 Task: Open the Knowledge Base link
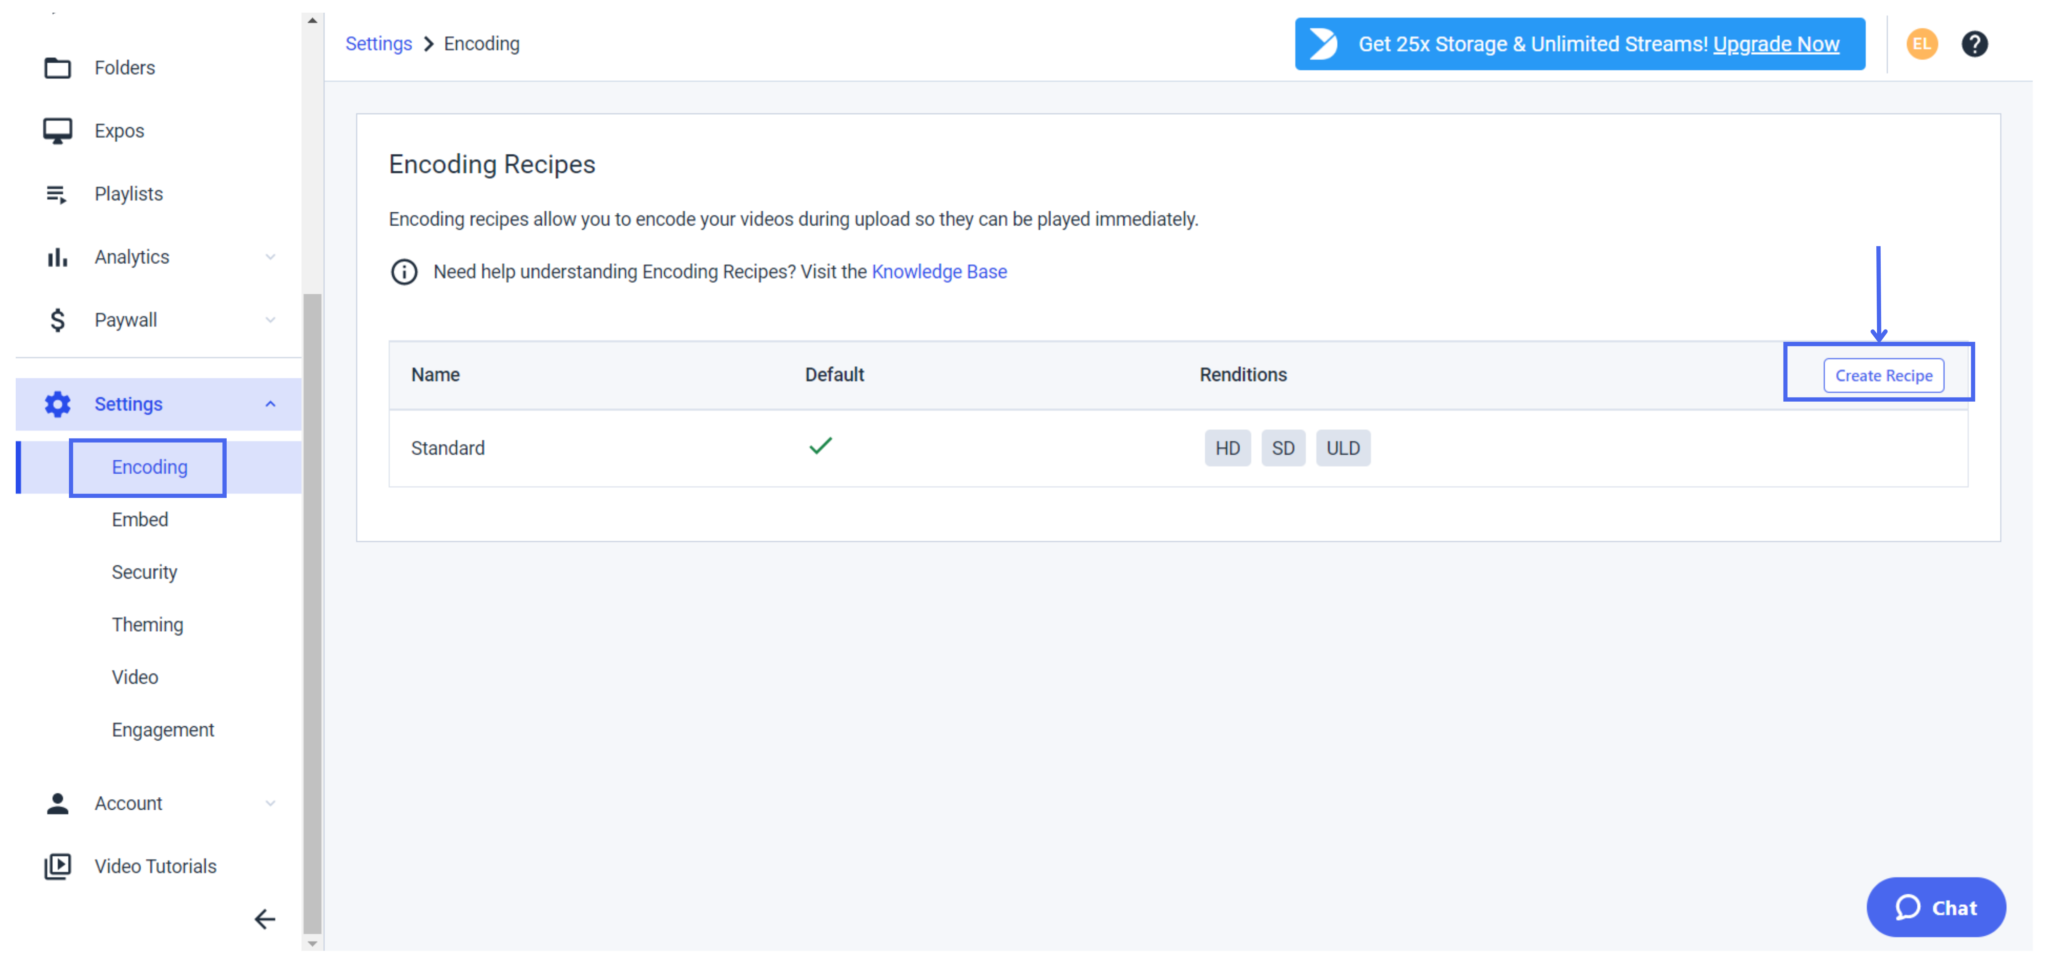pyautogui.click(x=939, y=272)
